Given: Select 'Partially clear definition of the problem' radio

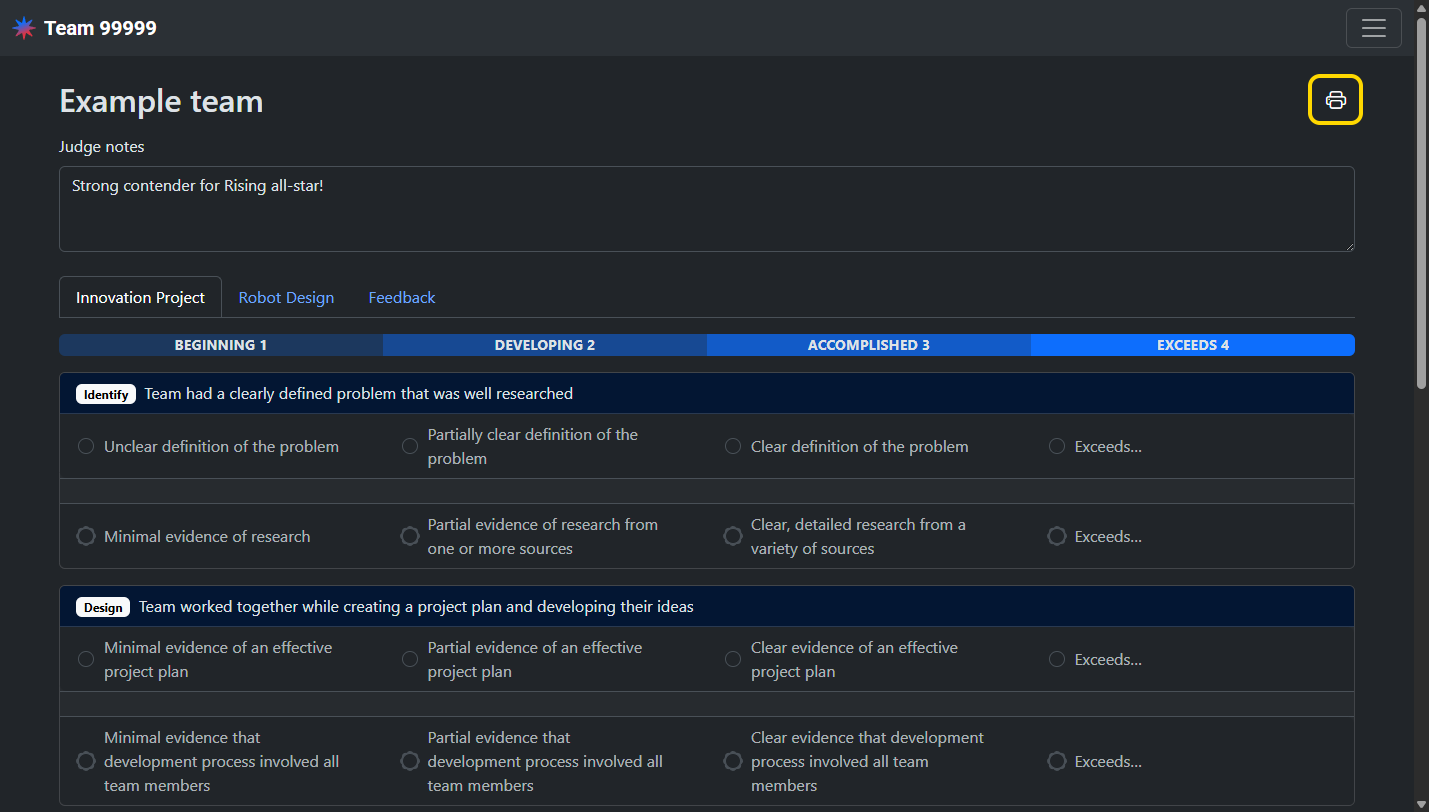Looking at the screenshot, I should point(410,446).
